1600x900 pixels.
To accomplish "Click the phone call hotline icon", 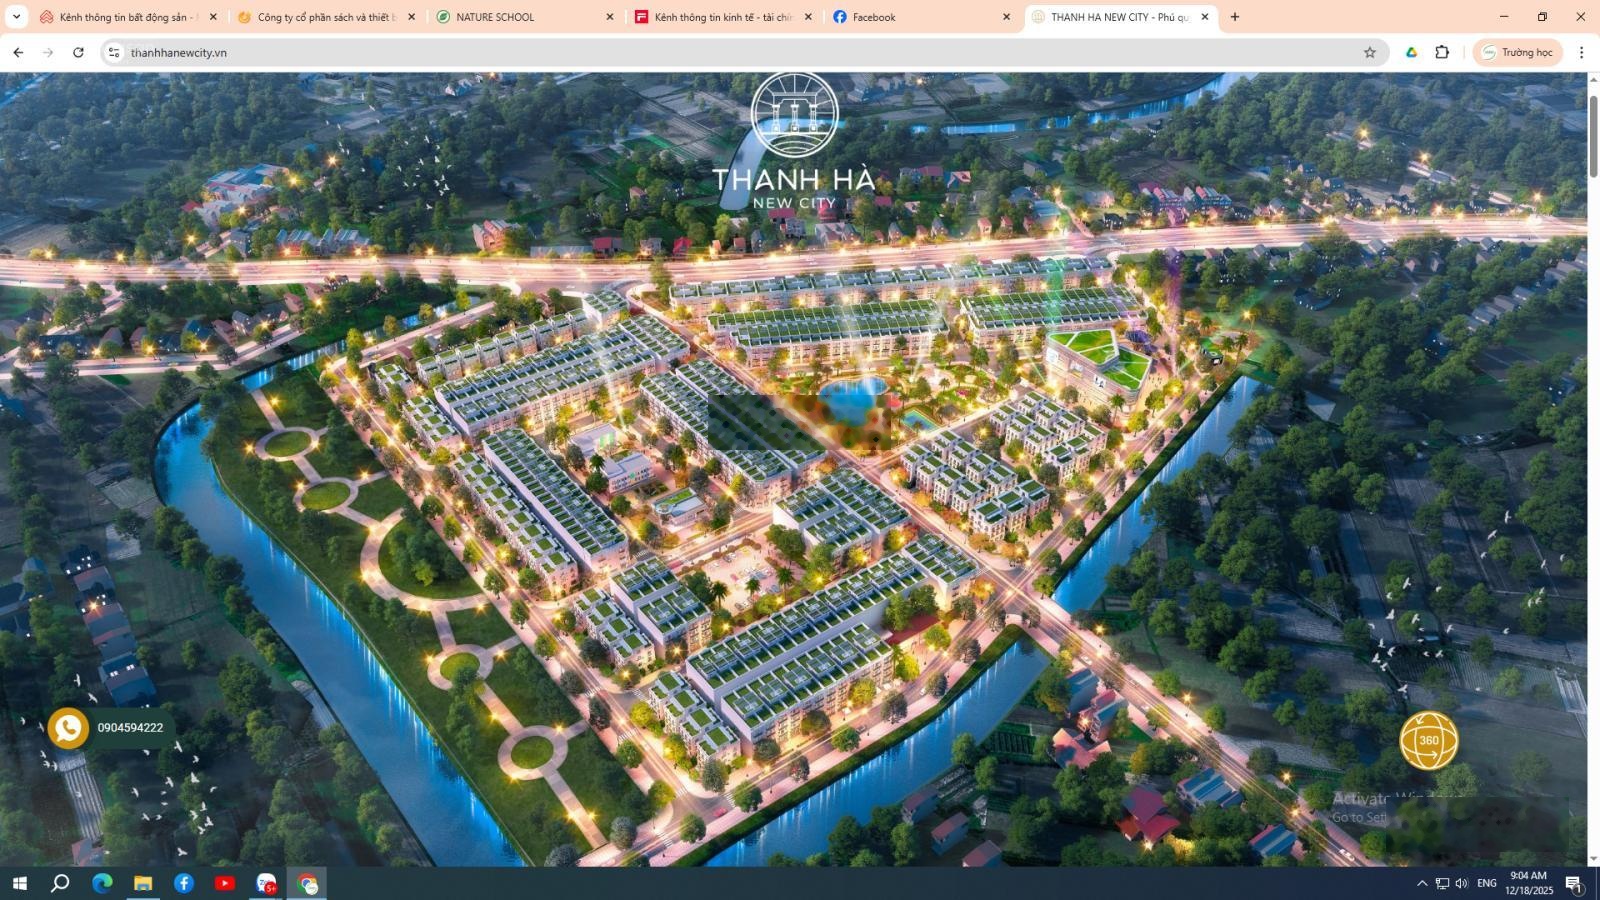I will click(x=68, y=728).
